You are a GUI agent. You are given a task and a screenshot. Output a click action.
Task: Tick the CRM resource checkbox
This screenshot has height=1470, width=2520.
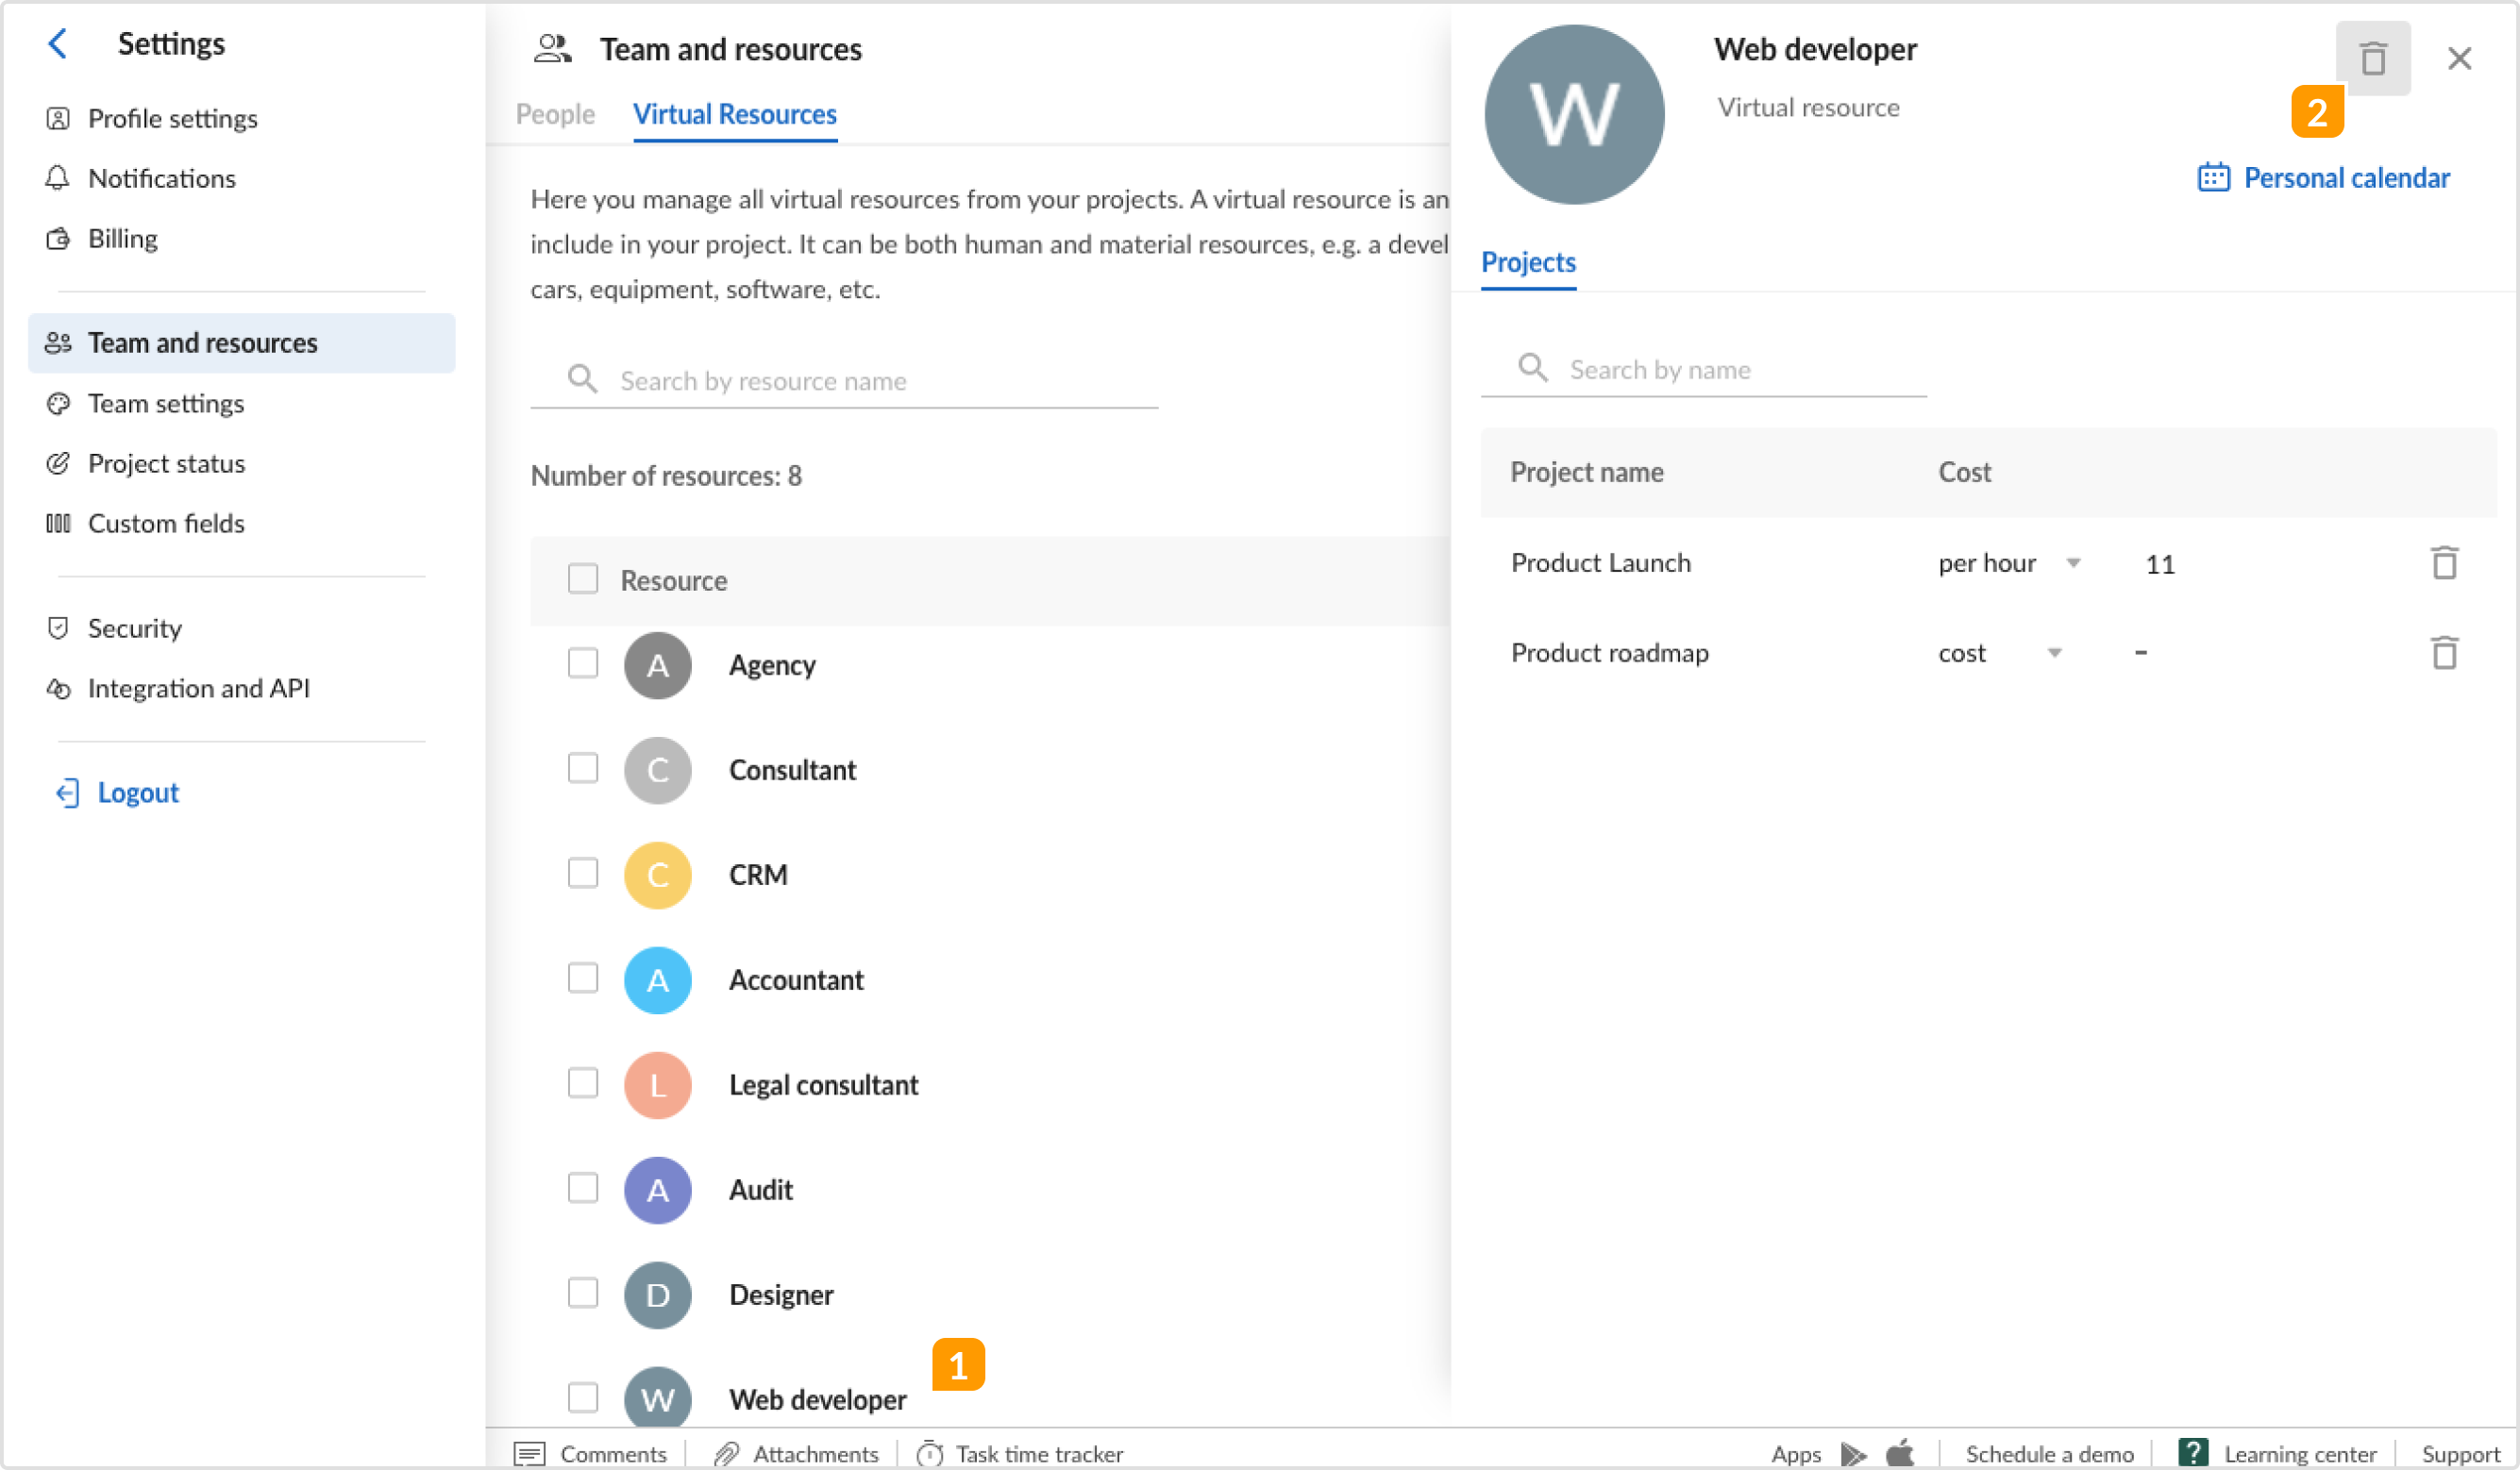582,873
